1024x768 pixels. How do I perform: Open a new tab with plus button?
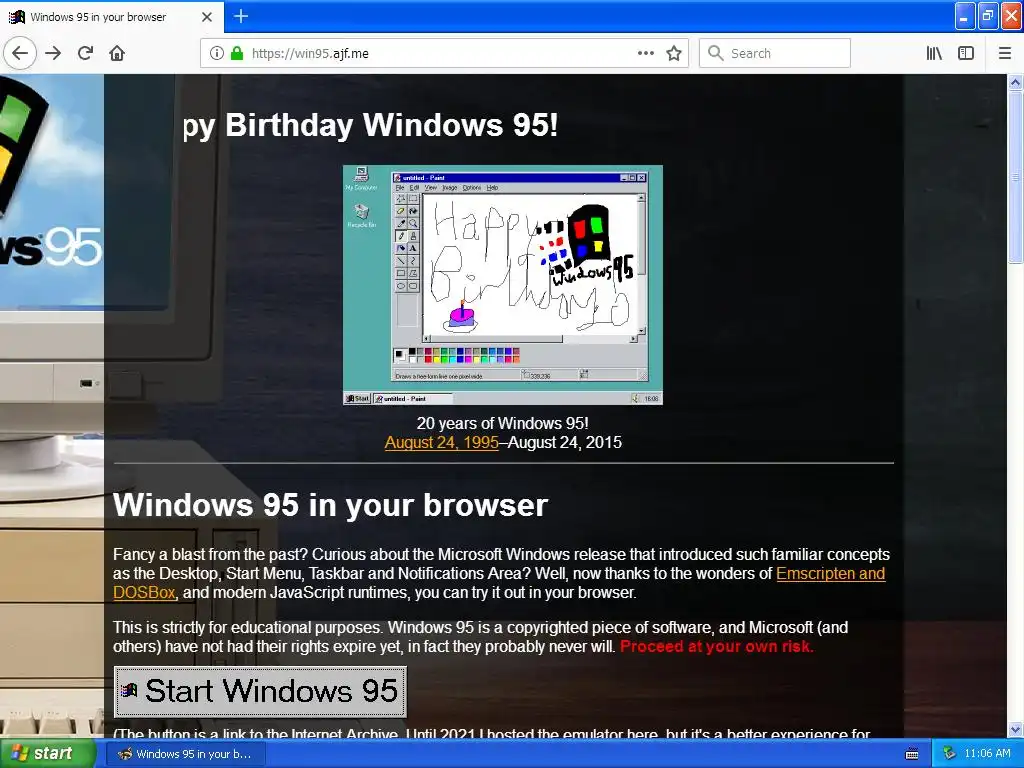(x=240, y=16)
